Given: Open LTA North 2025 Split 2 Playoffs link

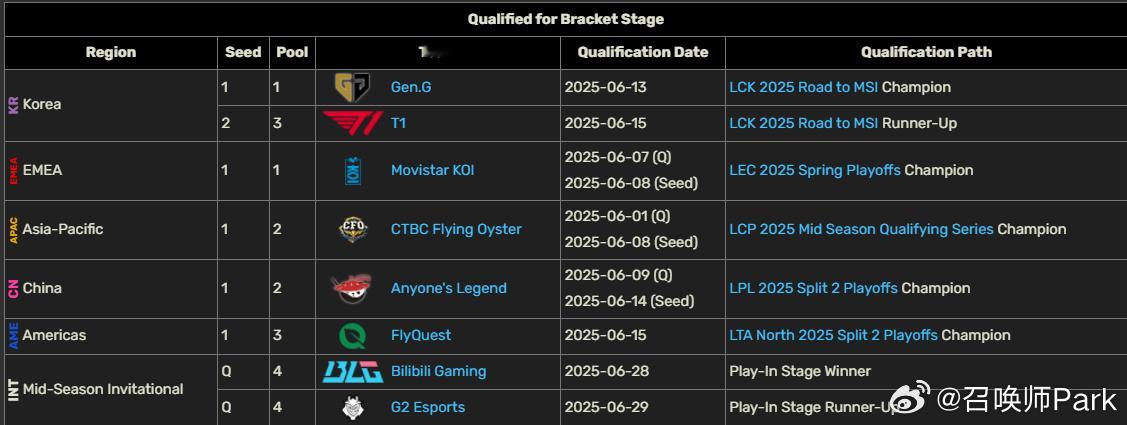Looking at the screenshot, I should [834, 336].
